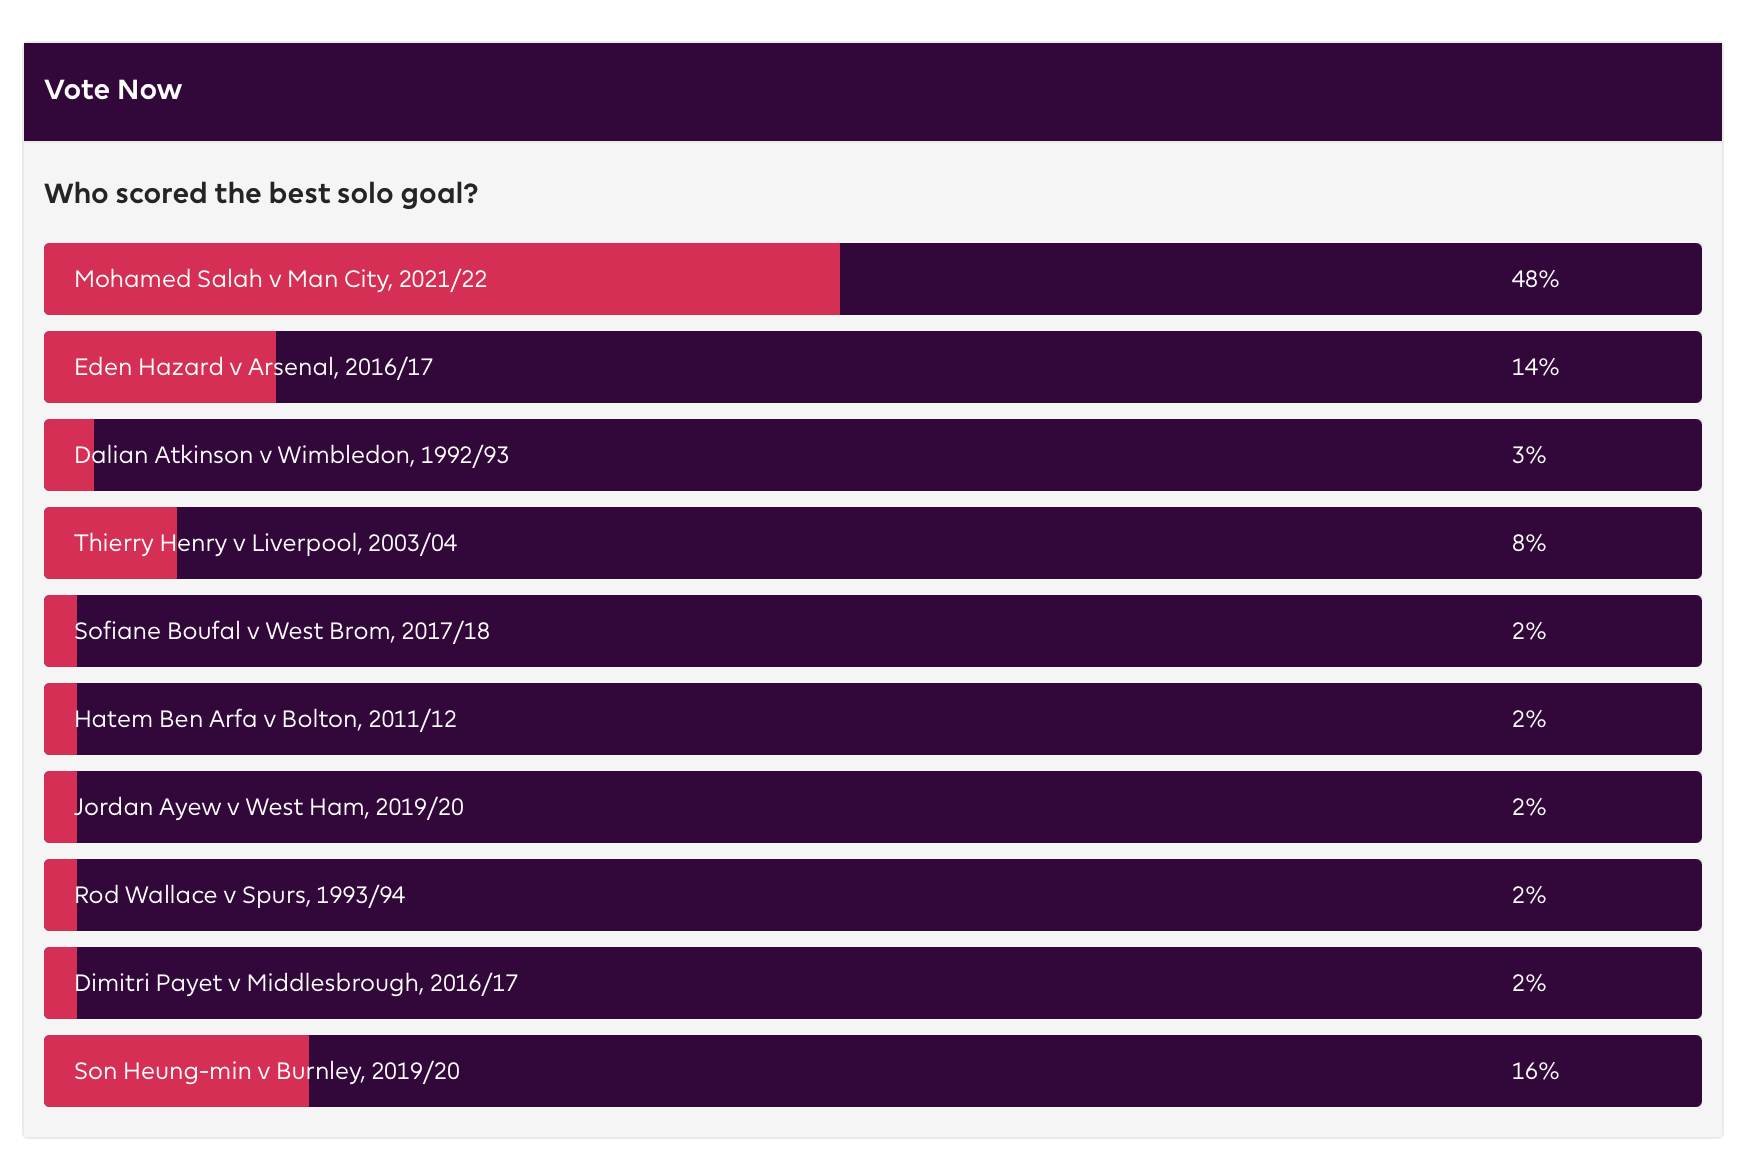The height and width of the screenshot is (1154, 1746).
Task: Click the Vote Now header title
Action: pyautogui.click(x=113, y=90)
